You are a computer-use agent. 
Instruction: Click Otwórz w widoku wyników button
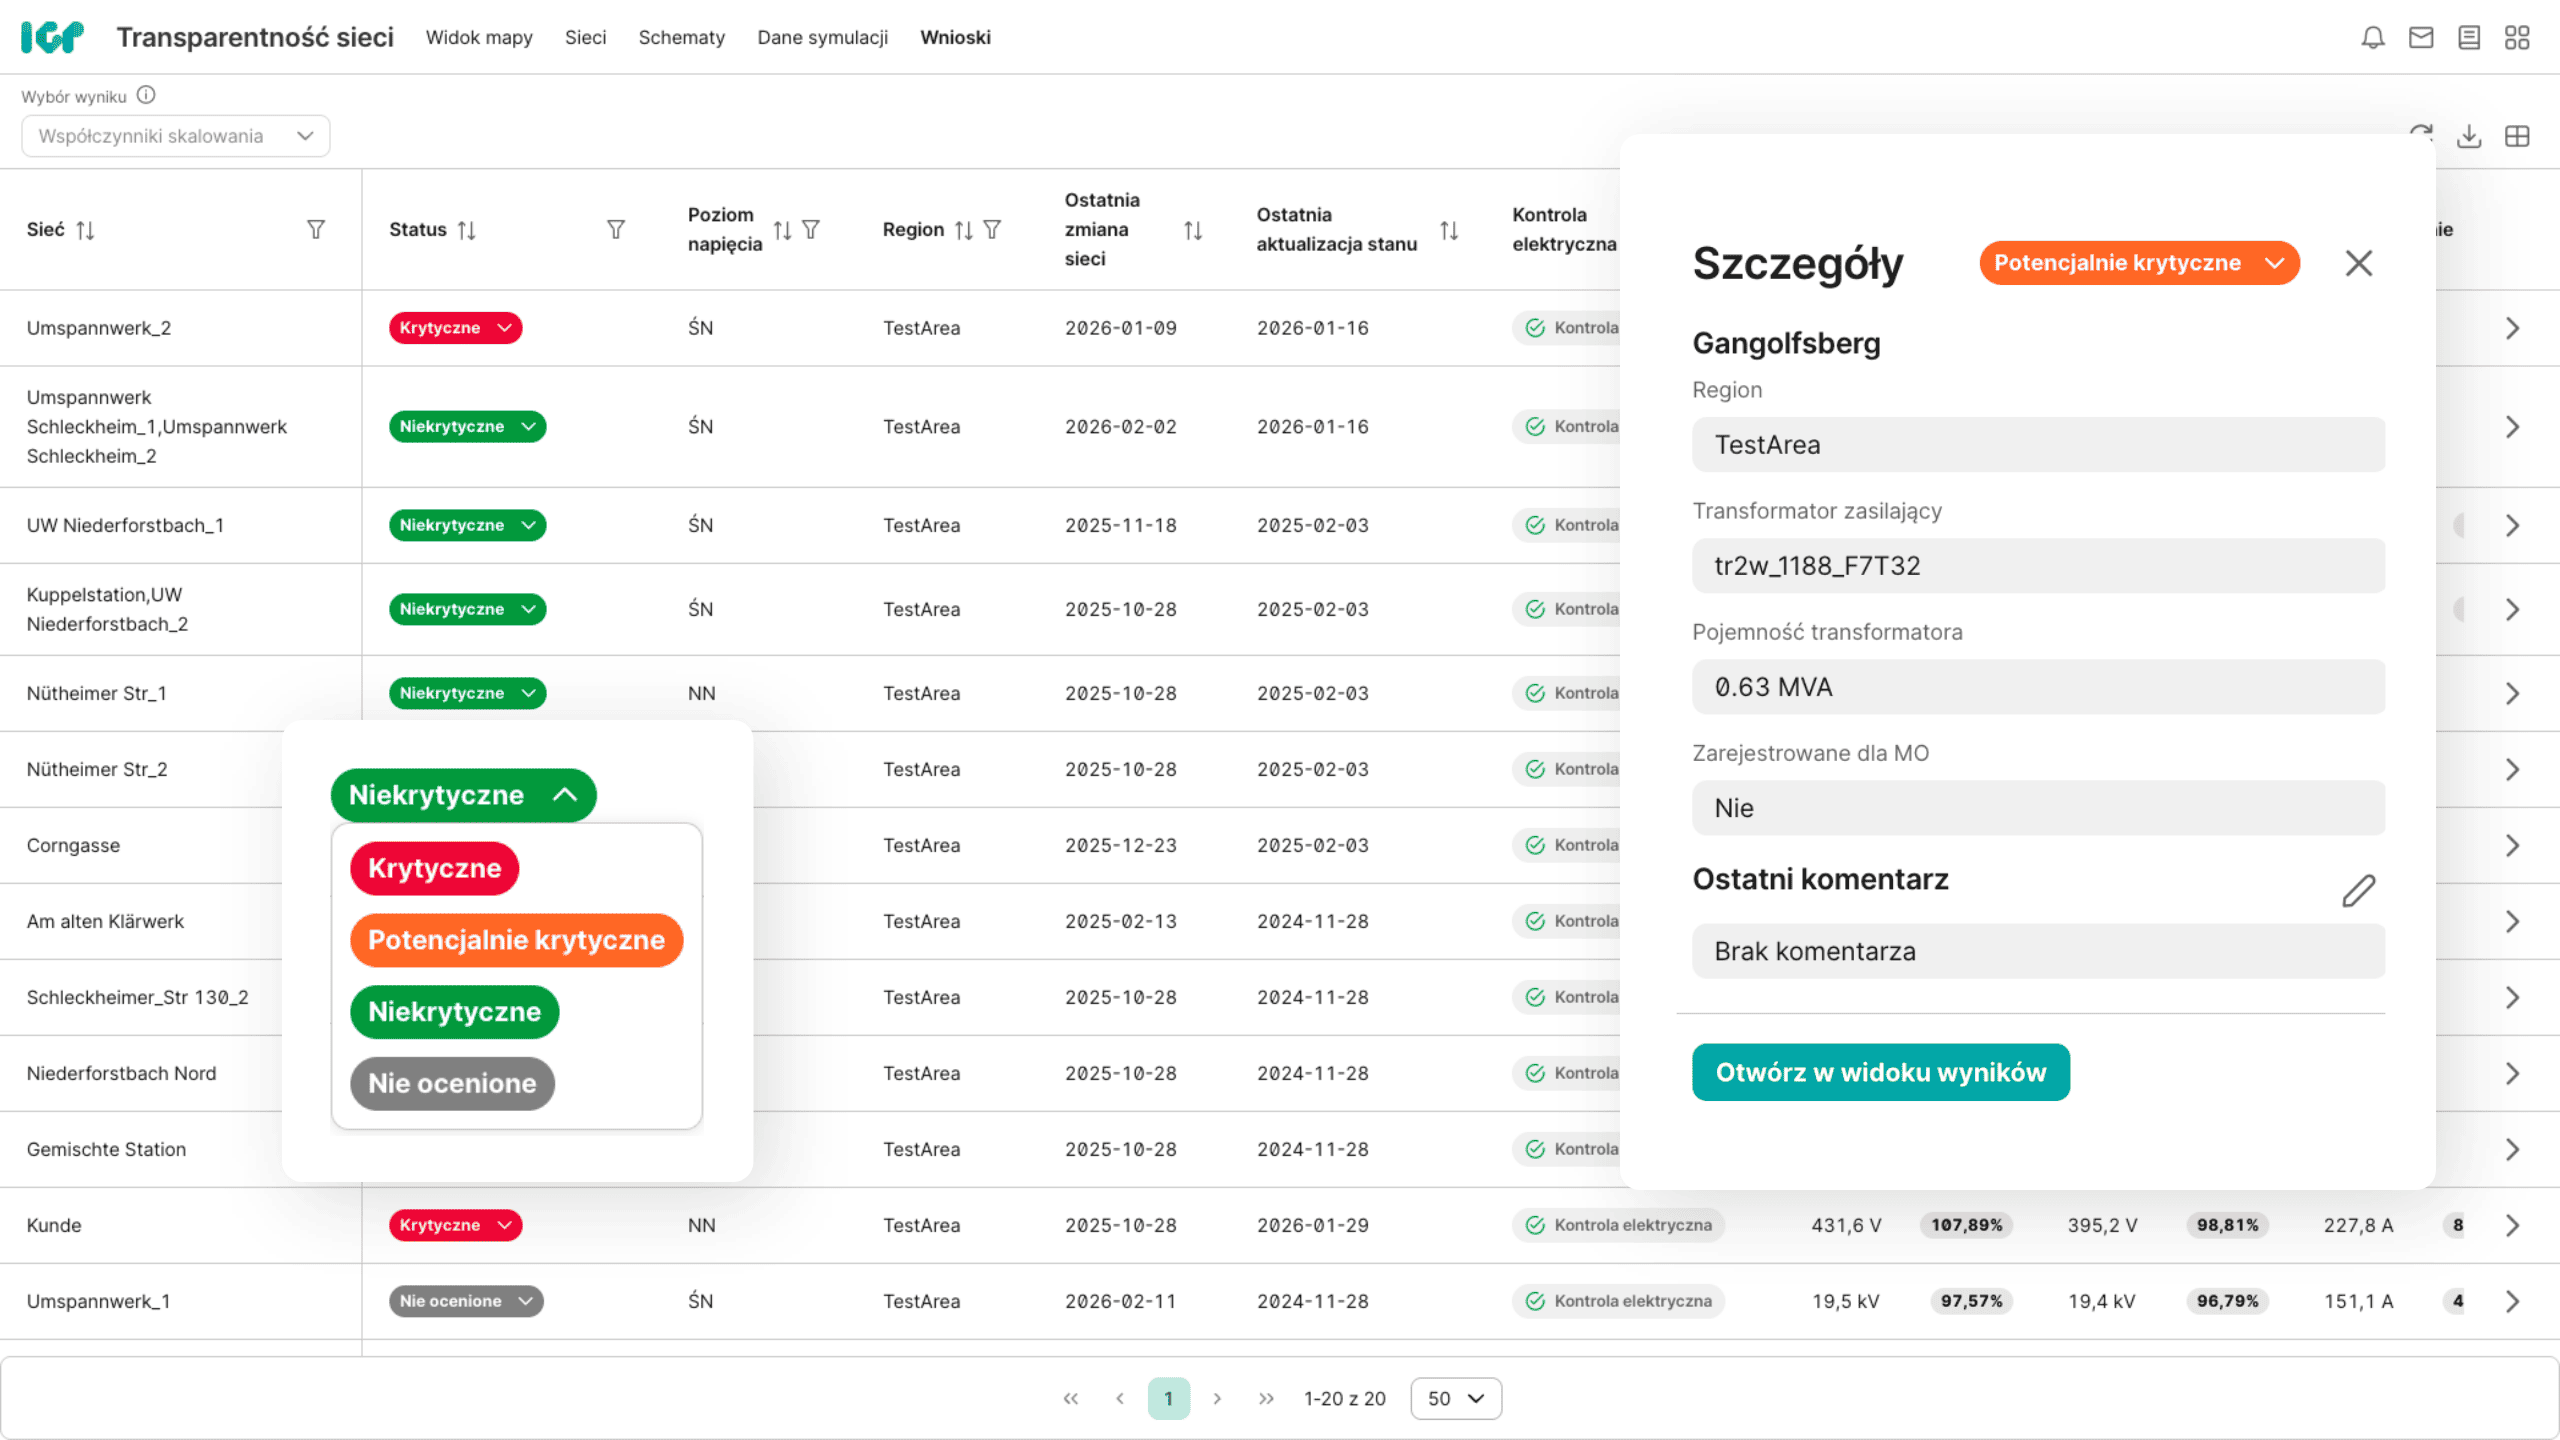click(1880, 1072)
